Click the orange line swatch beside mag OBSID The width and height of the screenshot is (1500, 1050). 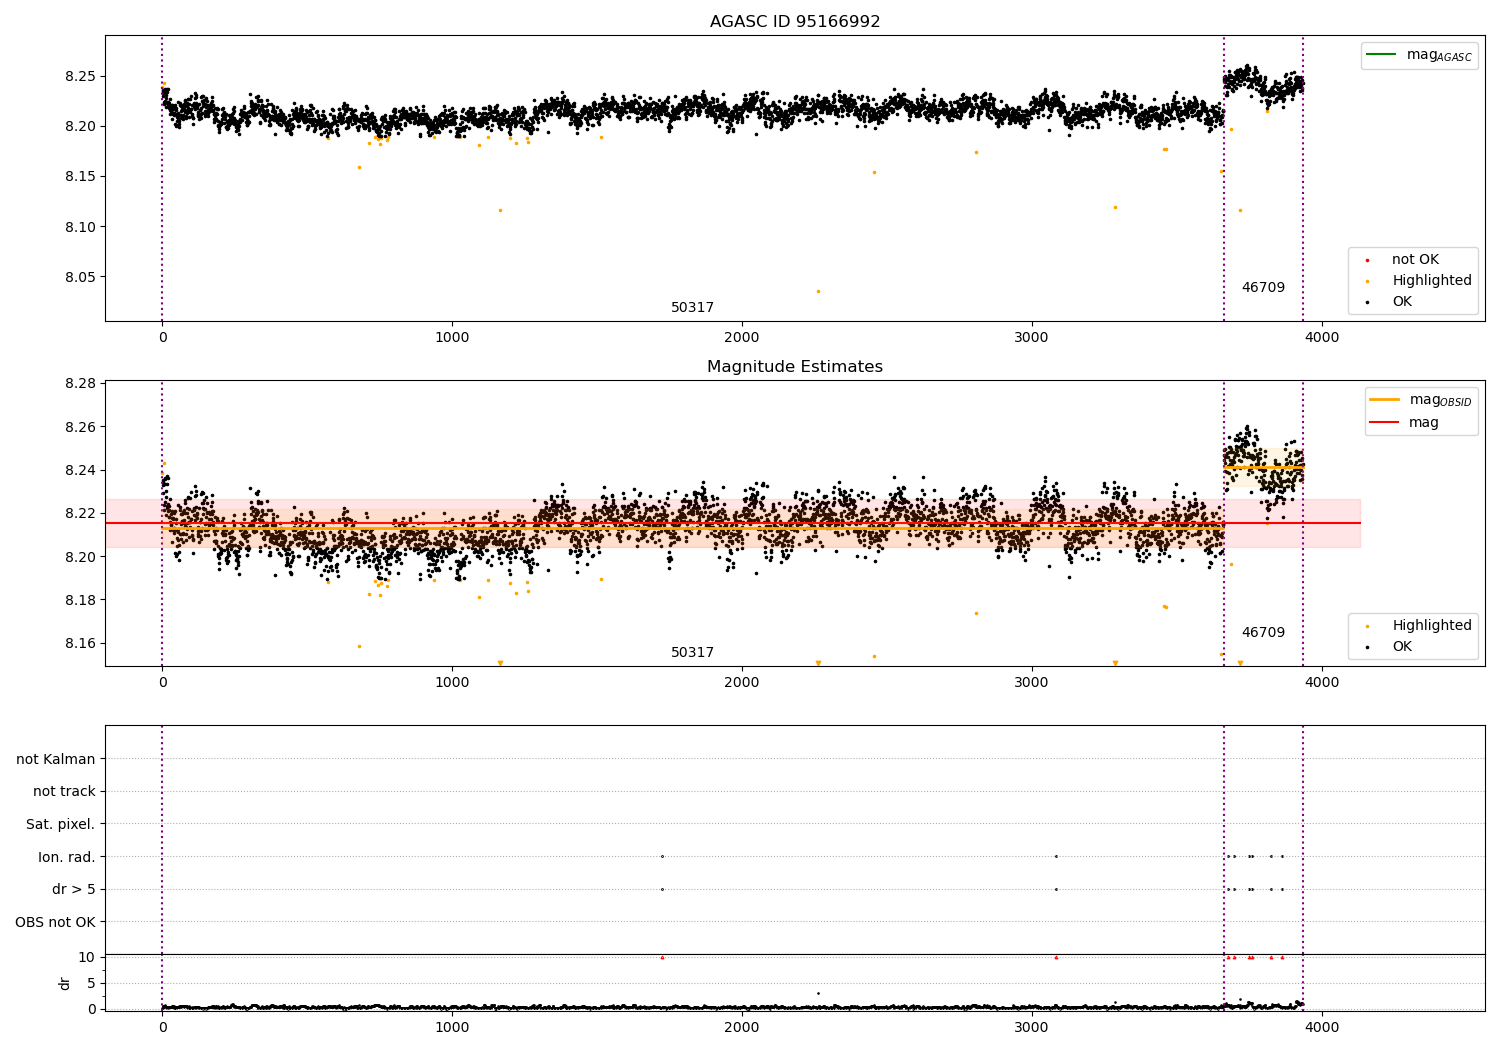(x=1384, y=400)
